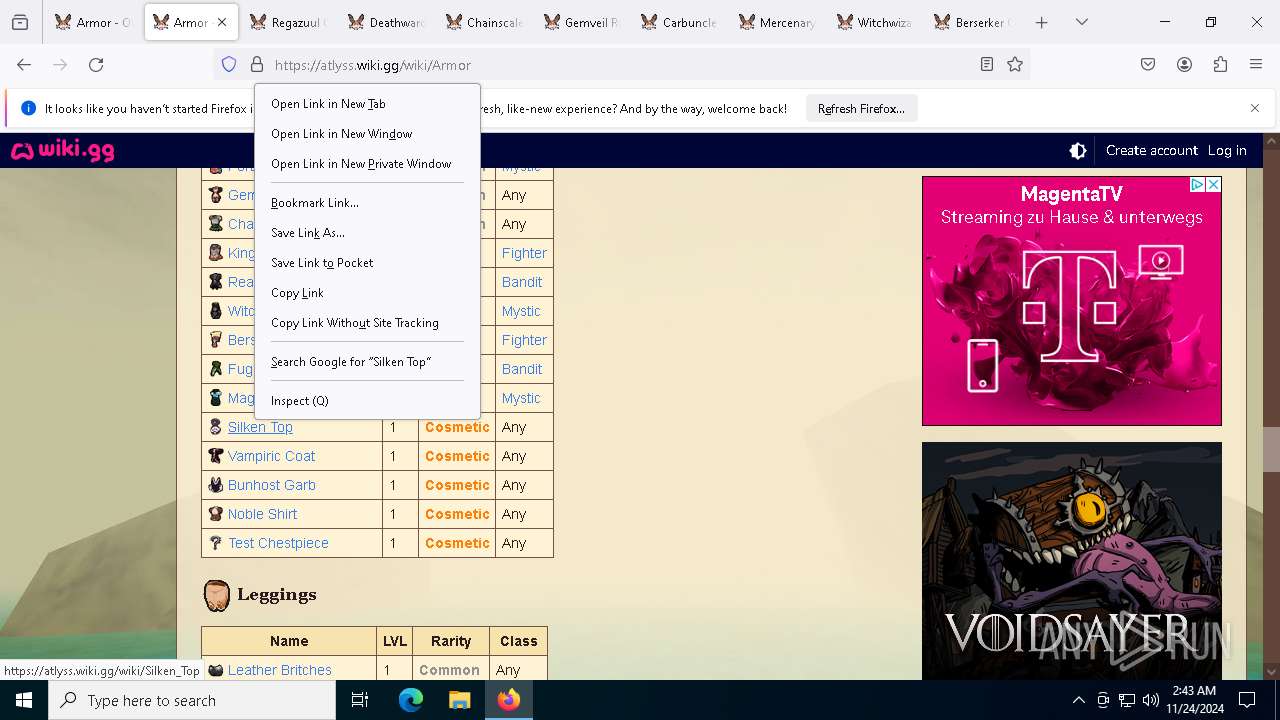The height and width of the screenshot is (720, 1280).
Task: Click the Bandit class link in Rea row
Action: pos(522,282)
